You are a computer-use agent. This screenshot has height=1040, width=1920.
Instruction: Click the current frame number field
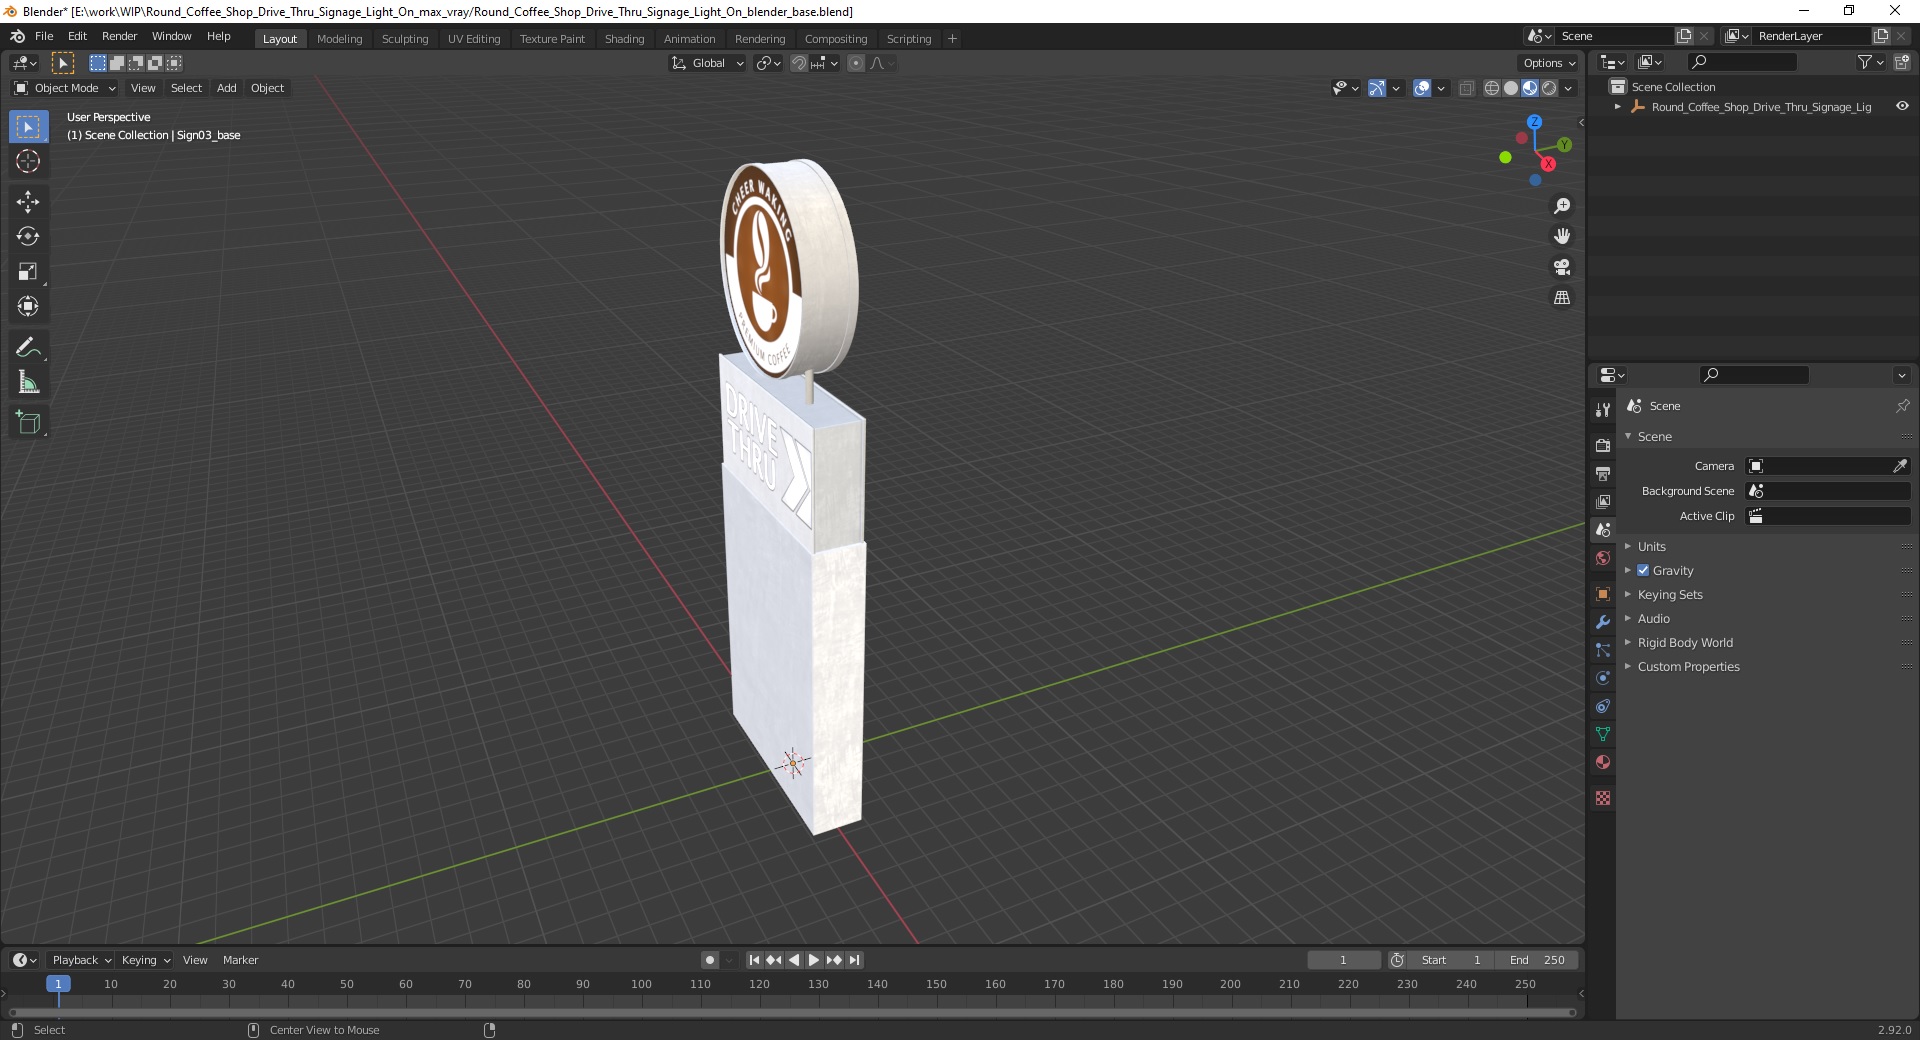[1343, 960]
